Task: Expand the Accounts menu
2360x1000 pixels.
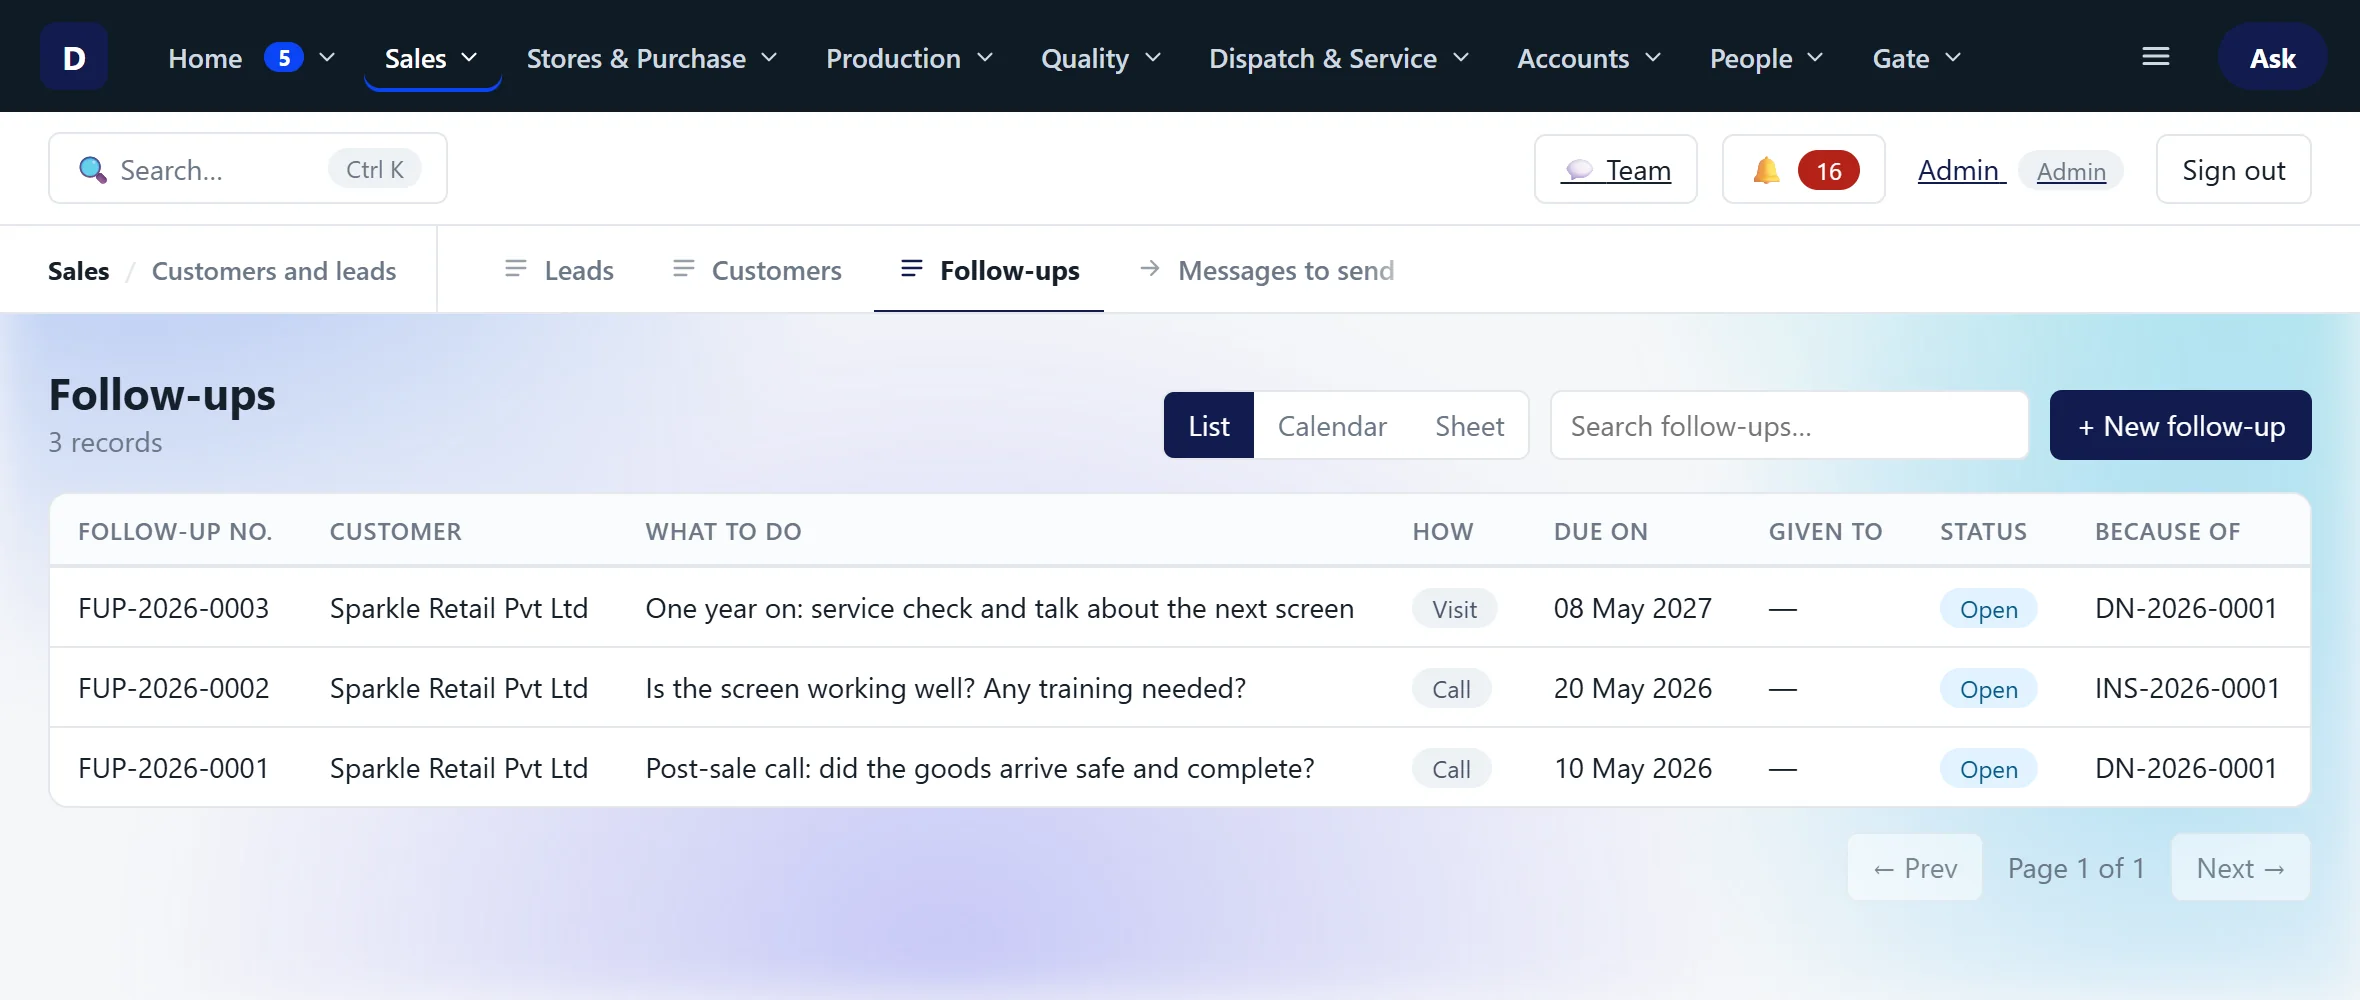Action: click(1589, 58)
